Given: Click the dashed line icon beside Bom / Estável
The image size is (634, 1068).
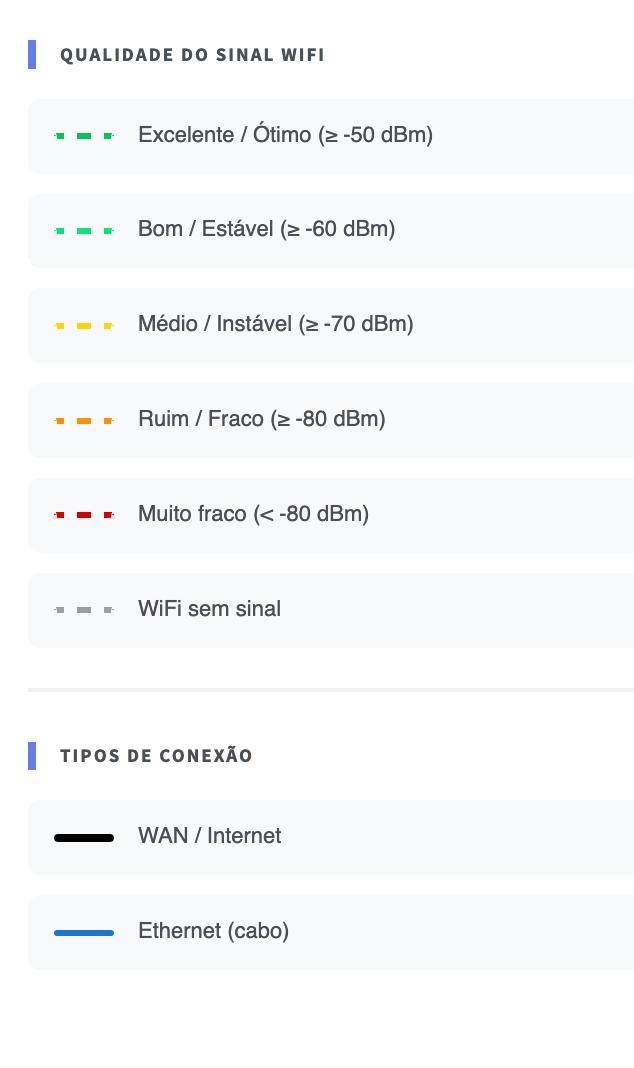Looking at the screenshot, I should (x=84, y=231).
